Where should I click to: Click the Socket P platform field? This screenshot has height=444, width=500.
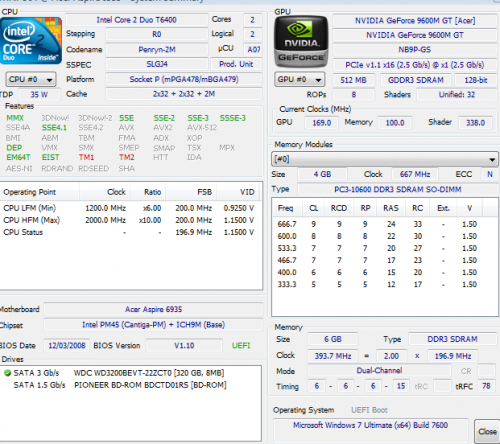[x=184, y=79]
